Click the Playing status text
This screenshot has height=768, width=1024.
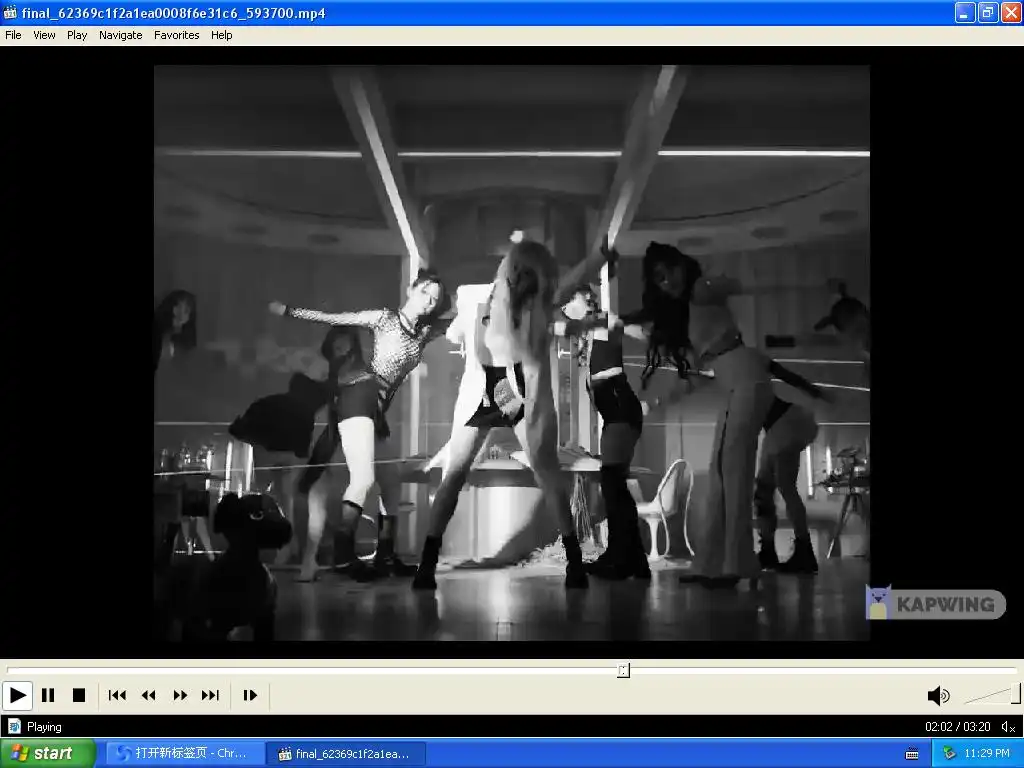[x=44, y=727]
